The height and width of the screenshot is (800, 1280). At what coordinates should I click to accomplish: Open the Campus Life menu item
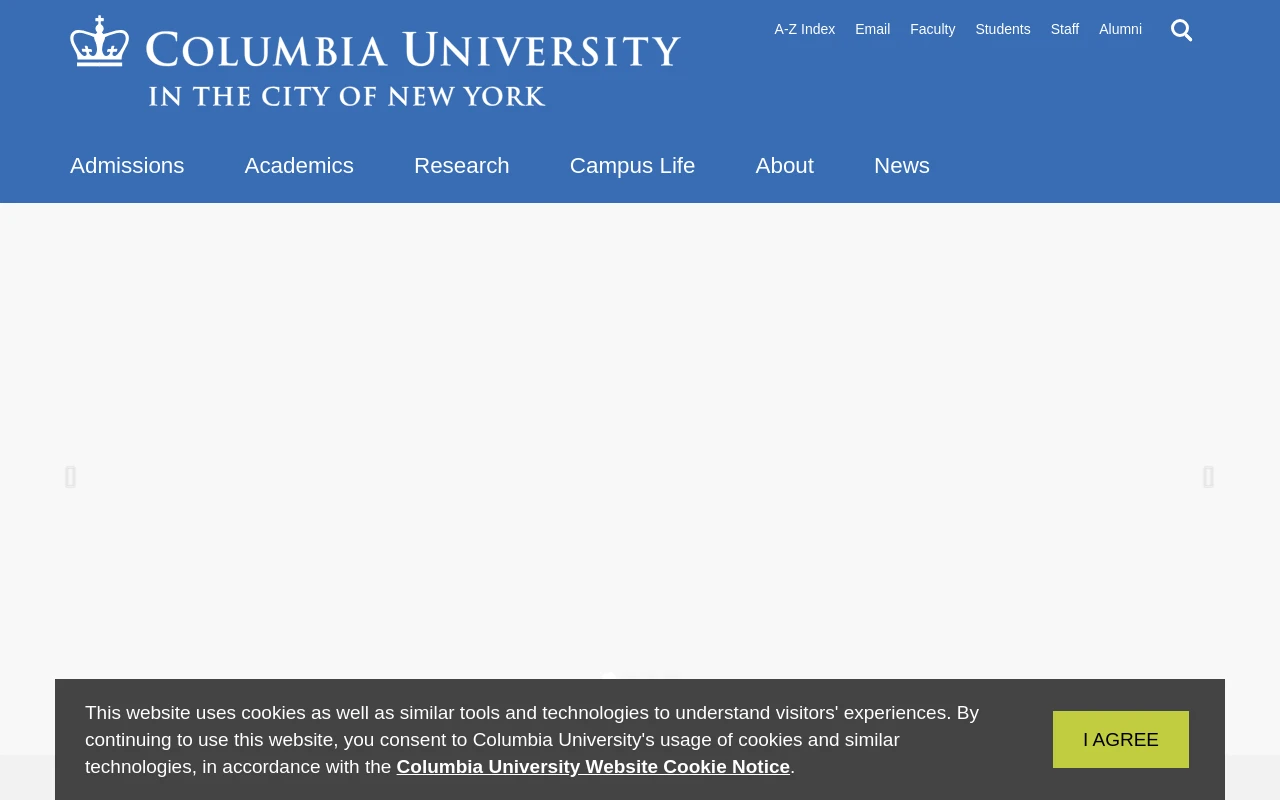[632, 166]
